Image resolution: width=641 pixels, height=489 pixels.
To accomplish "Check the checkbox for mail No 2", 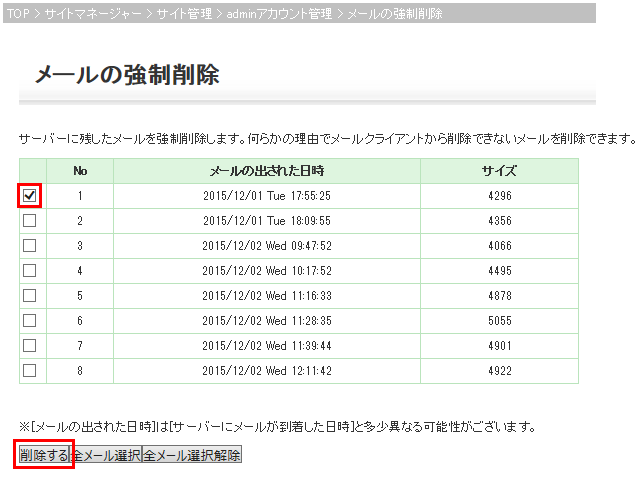I will [x=30, y=220].
